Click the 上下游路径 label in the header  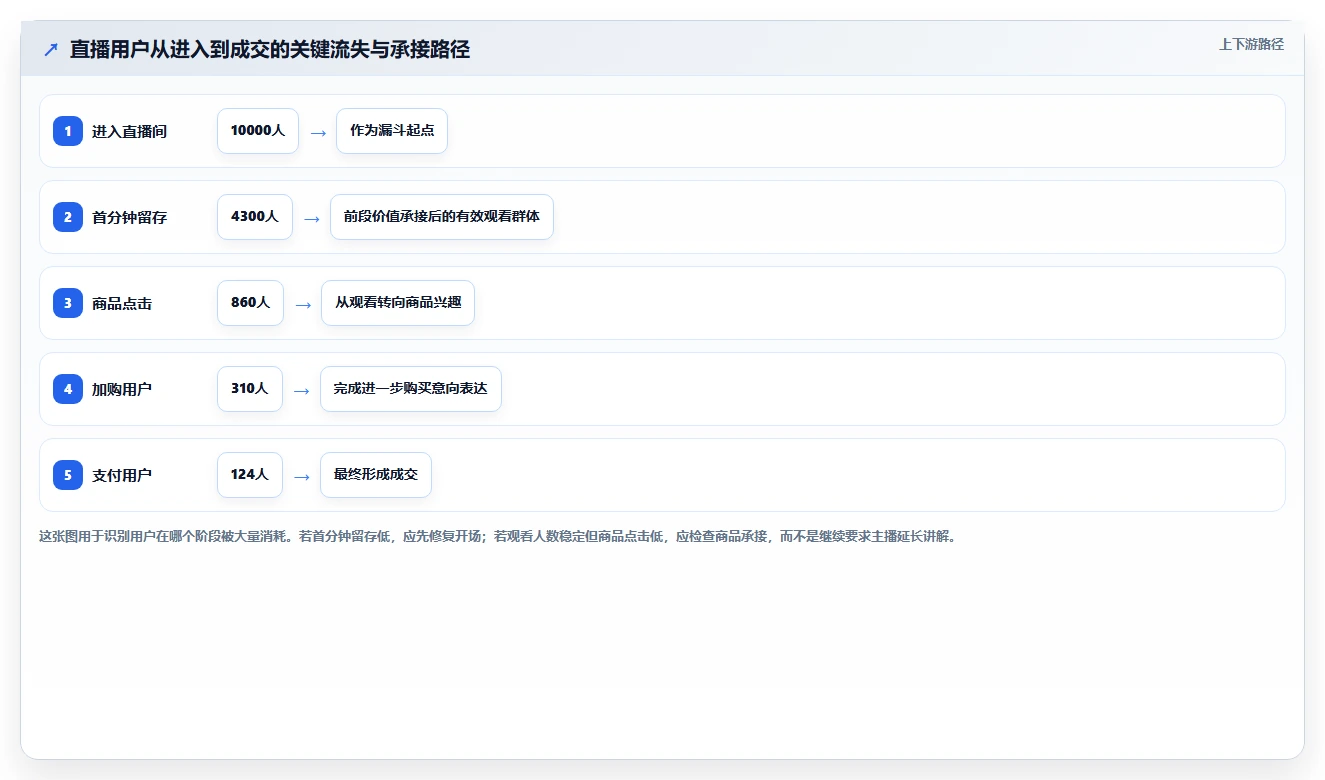(x=1251, y=44)
